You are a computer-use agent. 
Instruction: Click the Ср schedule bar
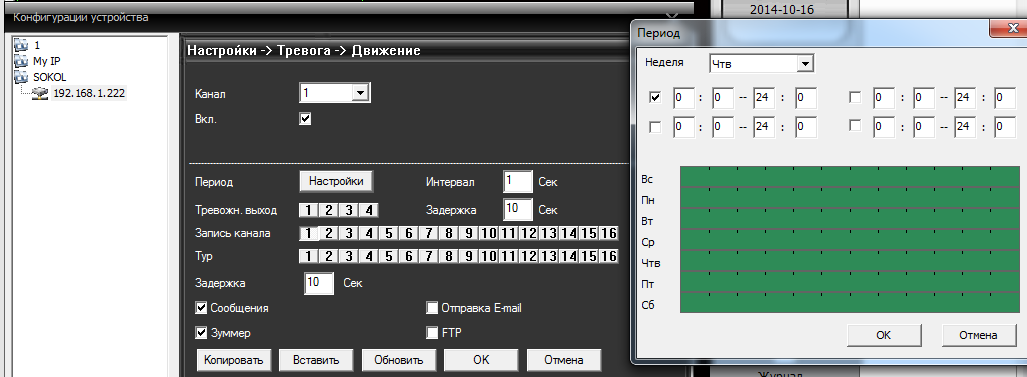[849, 240]
